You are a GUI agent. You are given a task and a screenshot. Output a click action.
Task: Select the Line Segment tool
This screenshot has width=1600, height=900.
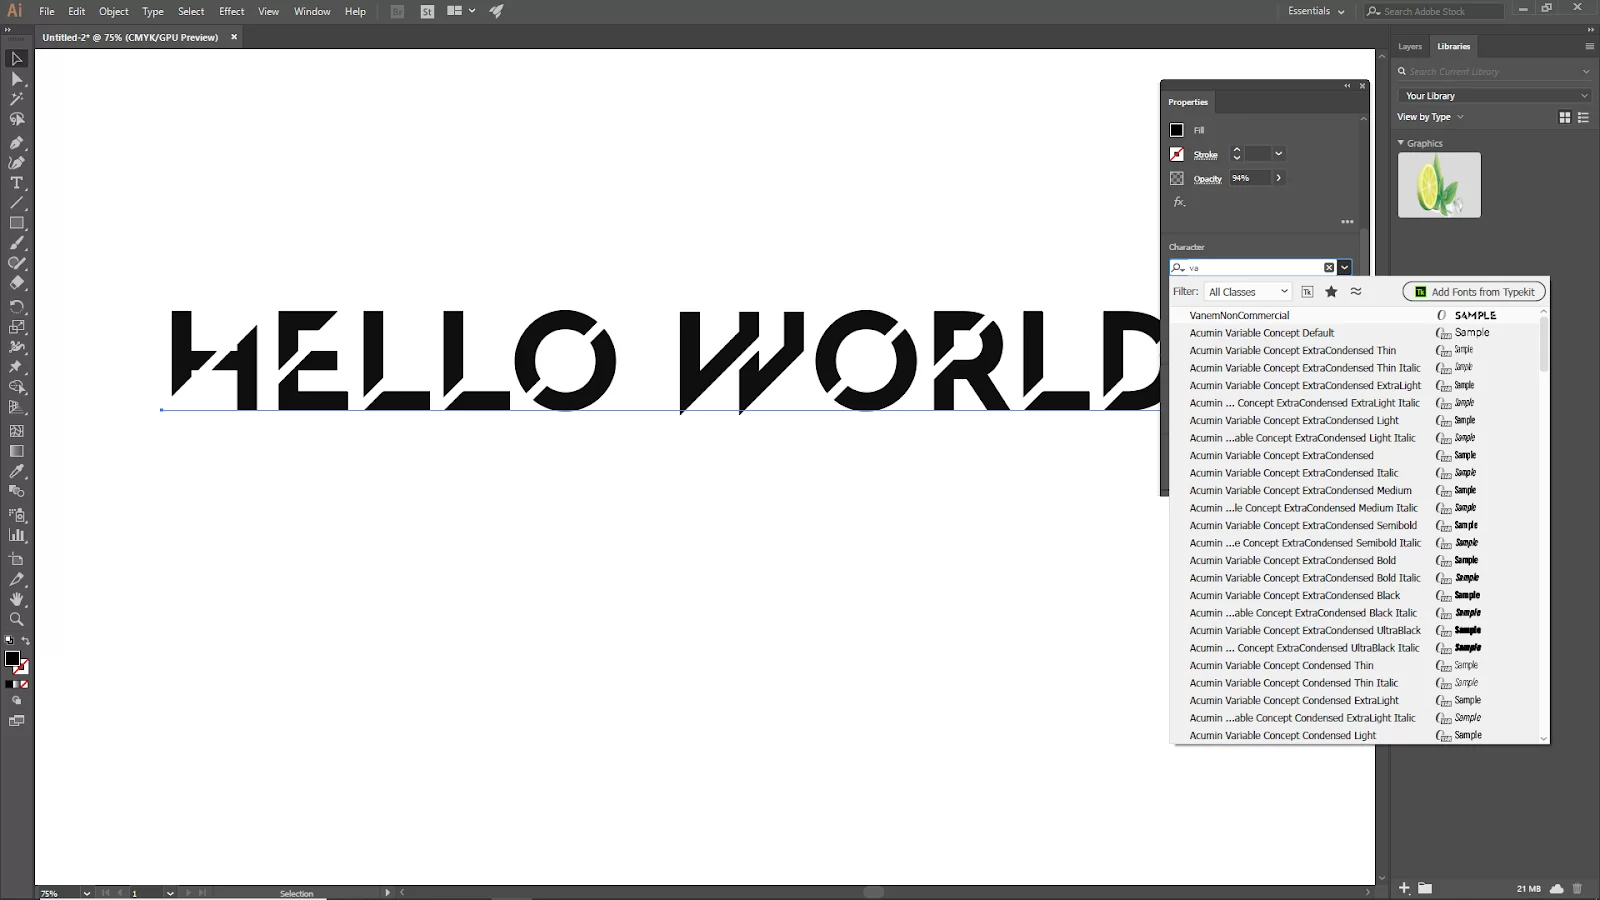coord(16,203)
